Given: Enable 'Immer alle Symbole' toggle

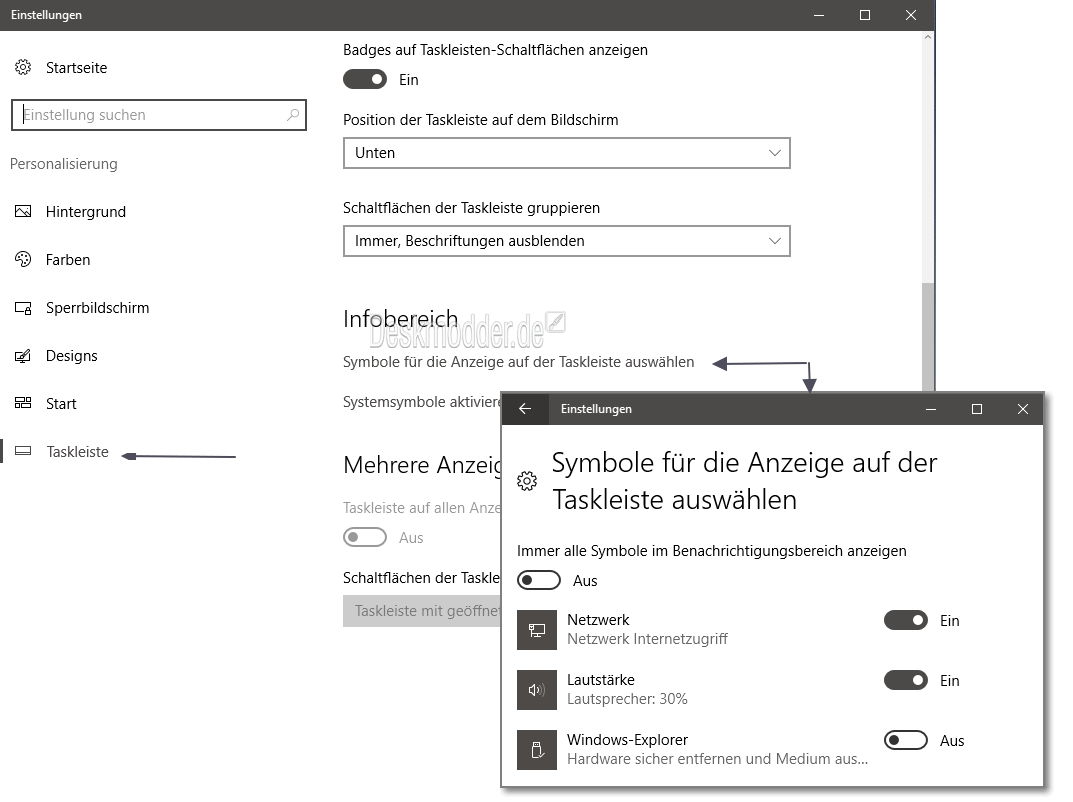Looking at the screenshot, I should (539, 581).
